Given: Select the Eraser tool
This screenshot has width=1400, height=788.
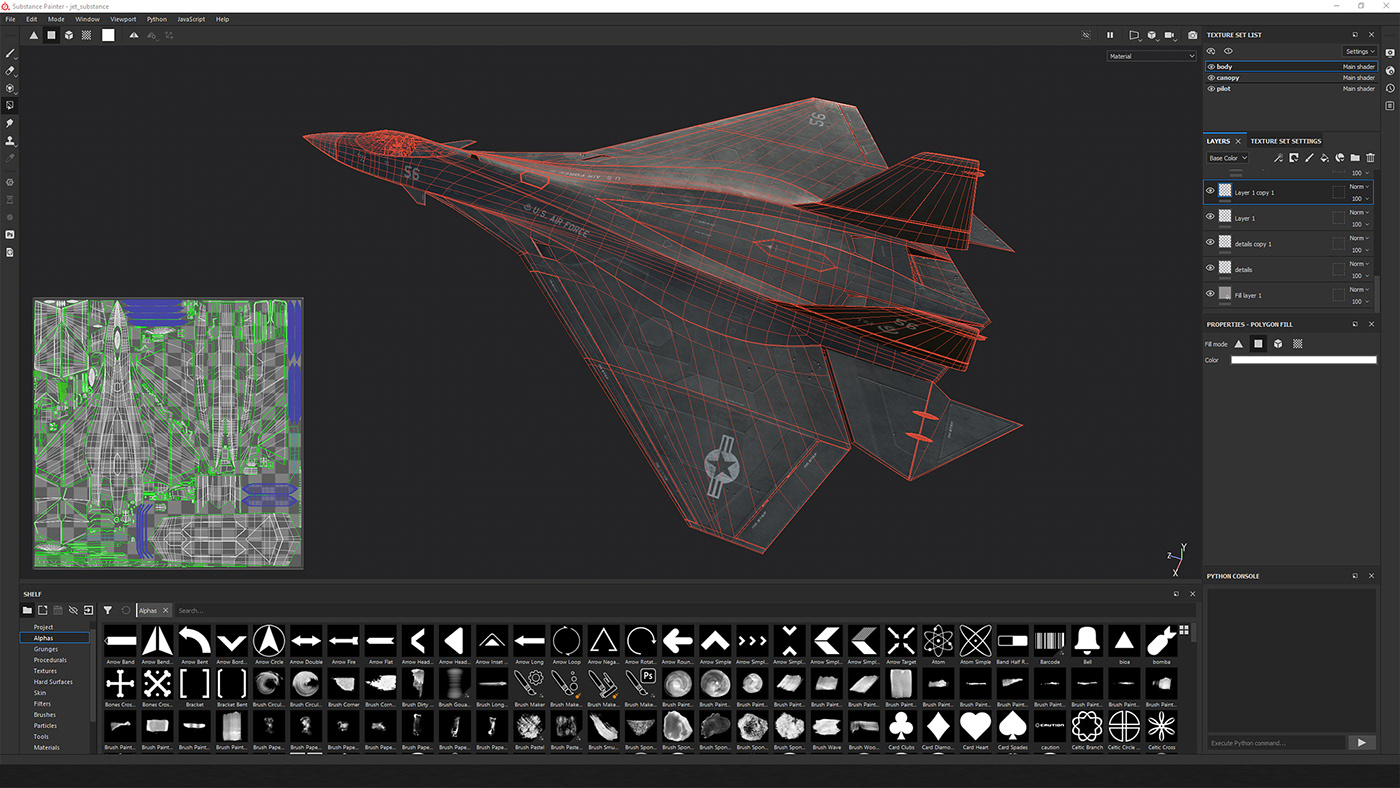Looking at the screenshot, I should [x=11, y=71].
